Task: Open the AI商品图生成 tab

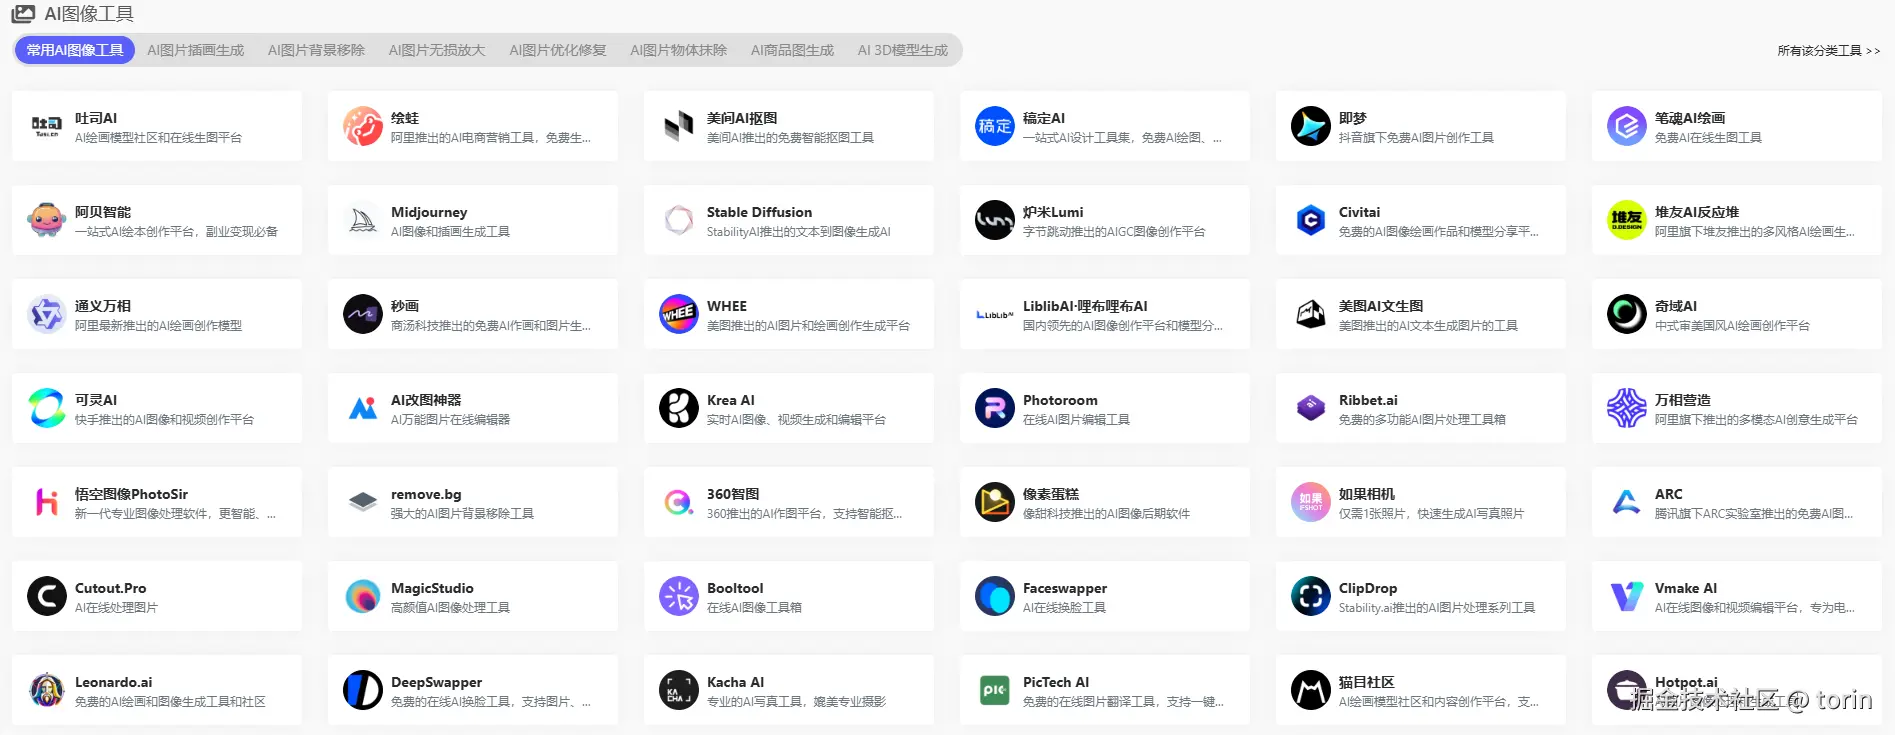Action: pos(792,50)
